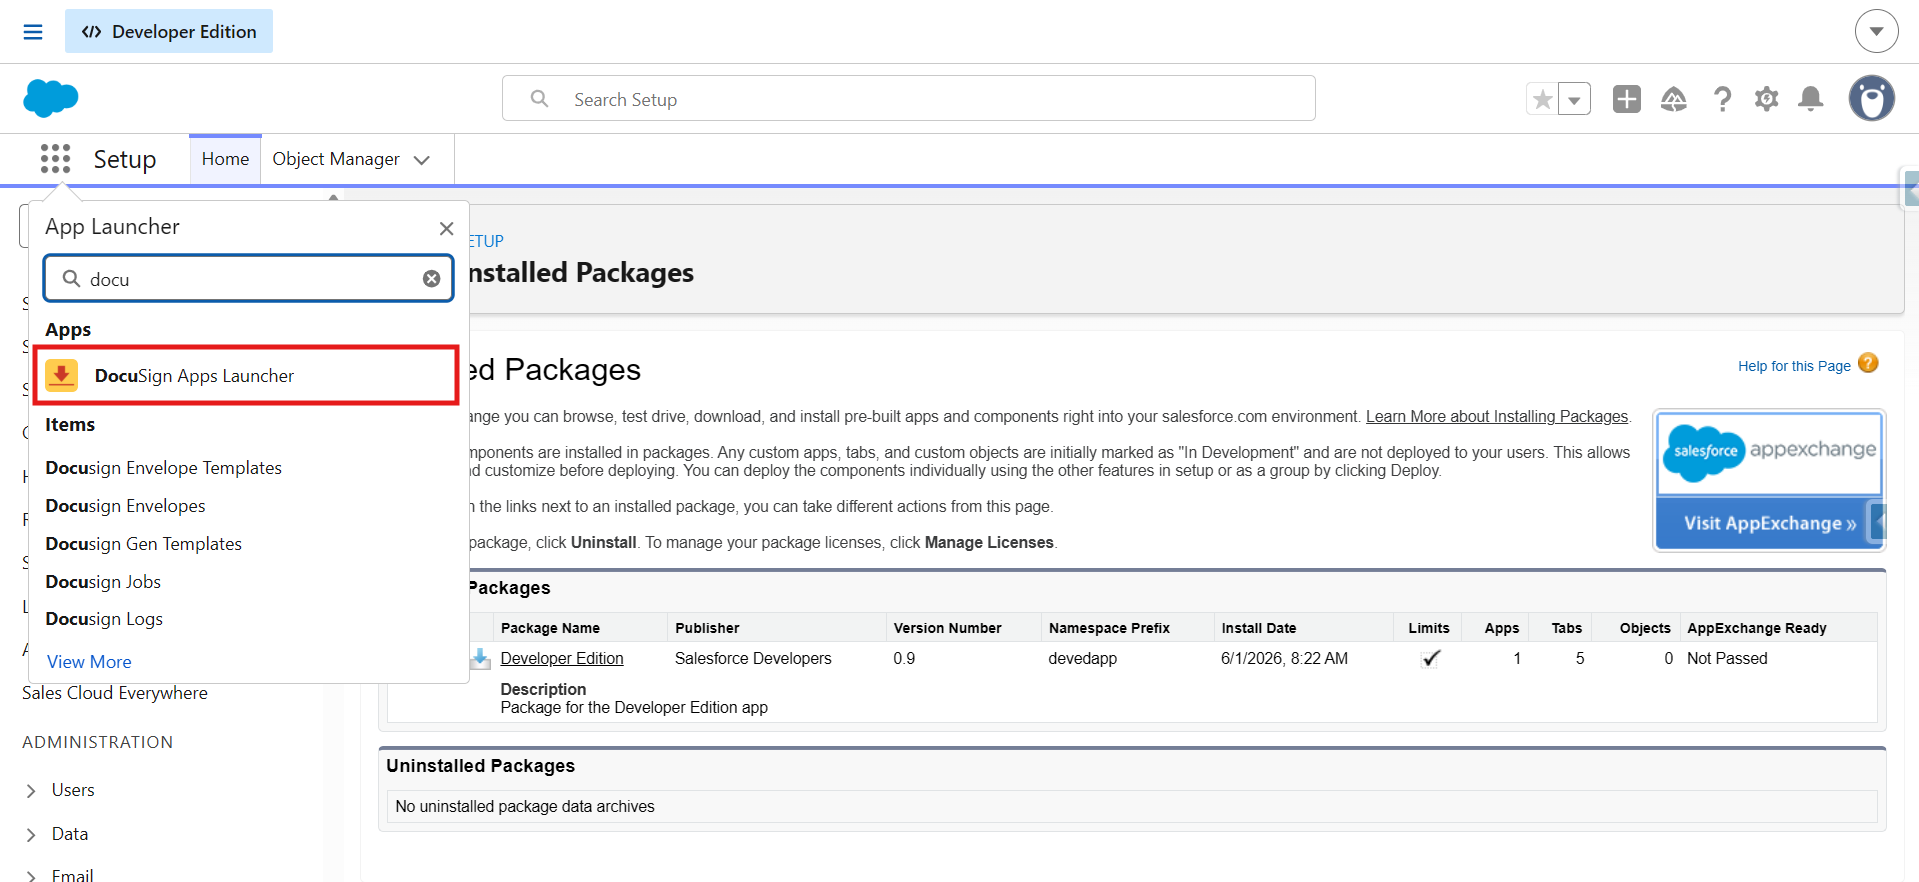Click the orange help question icon
The width and height of the screenshot is (1919, 882).
pos(1868,363)
